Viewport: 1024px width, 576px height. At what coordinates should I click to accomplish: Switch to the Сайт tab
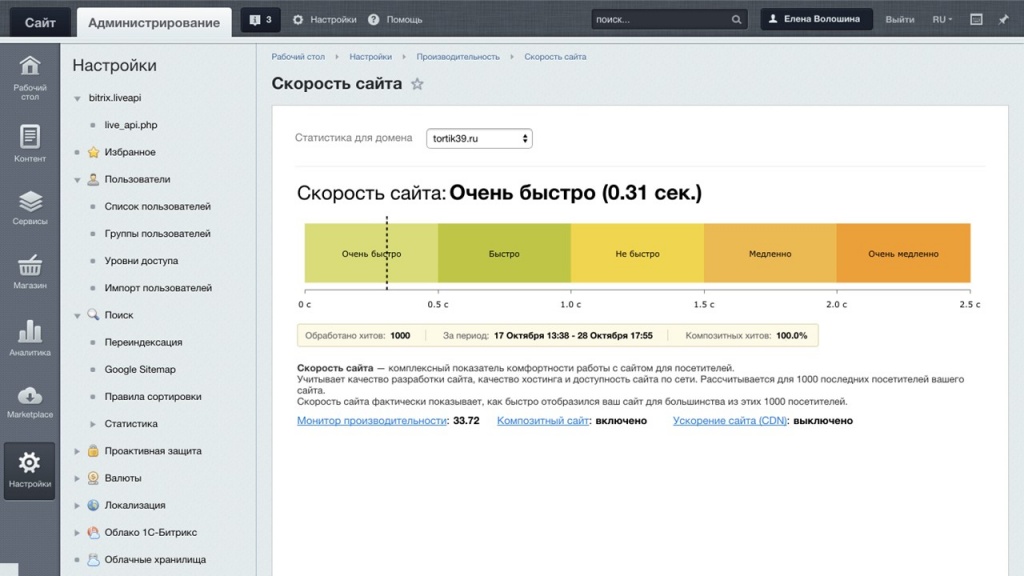click(40, 22)
